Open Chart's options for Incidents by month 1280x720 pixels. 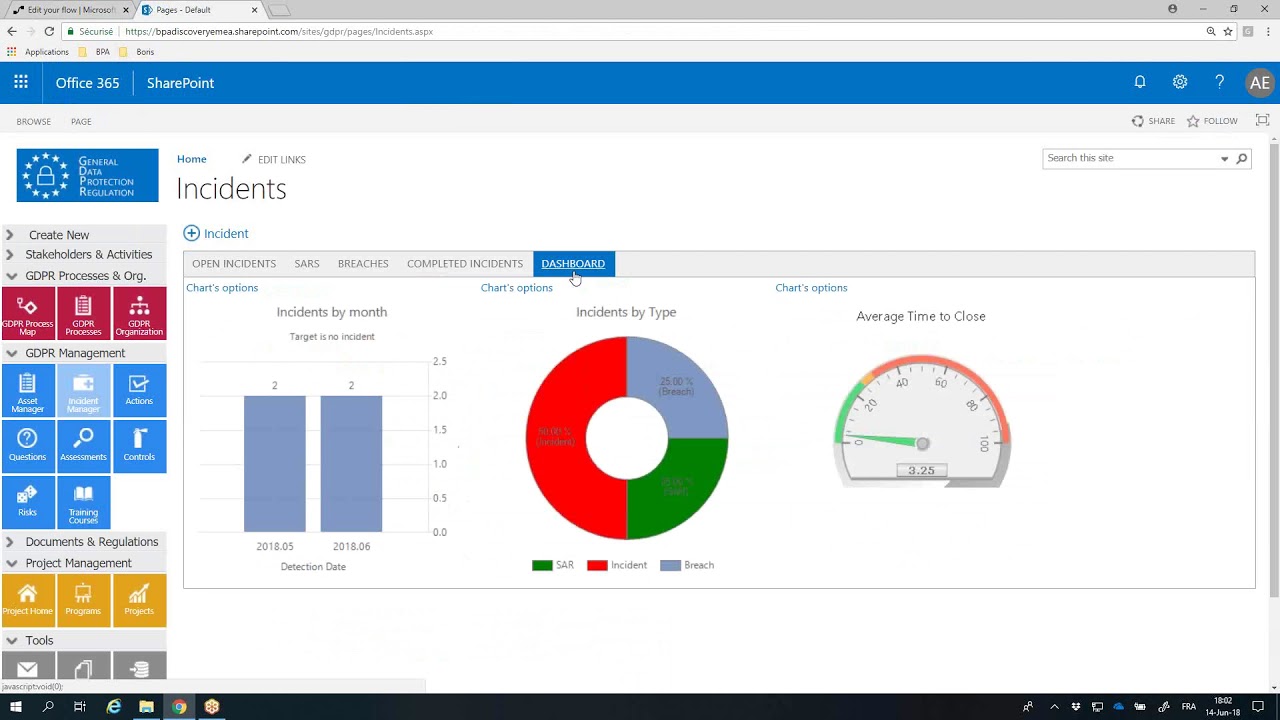[222, 288]
